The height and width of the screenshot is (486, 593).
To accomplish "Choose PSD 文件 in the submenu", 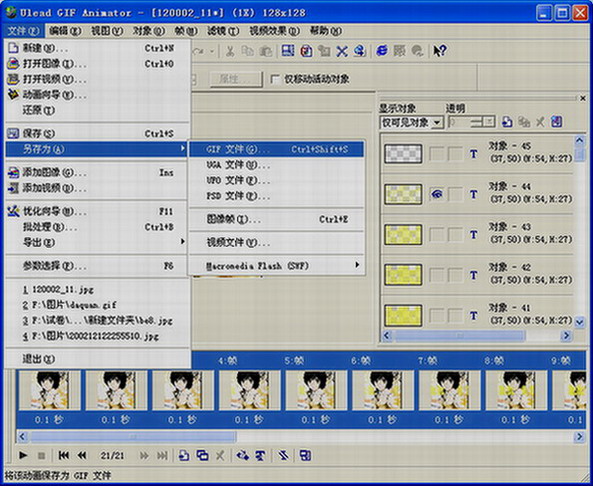I will click(276, 196).
